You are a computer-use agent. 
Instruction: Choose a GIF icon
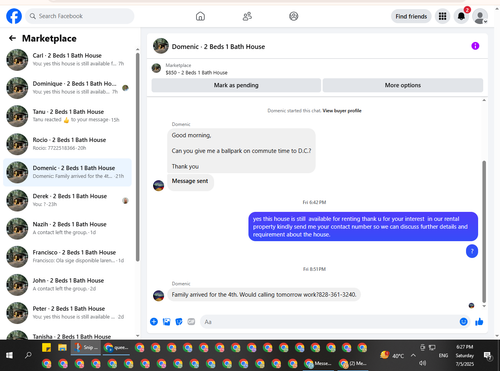[x=191, y=322]
